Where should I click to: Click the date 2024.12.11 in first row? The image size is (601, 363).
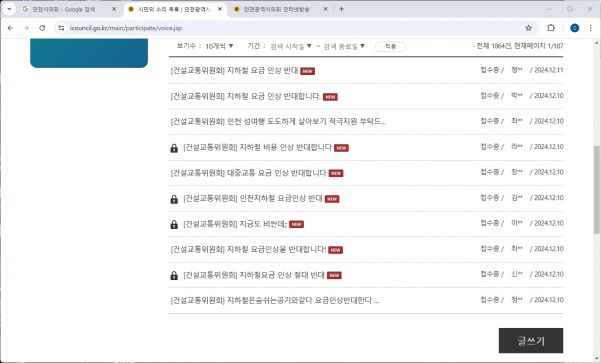click(x=549, y=70)
